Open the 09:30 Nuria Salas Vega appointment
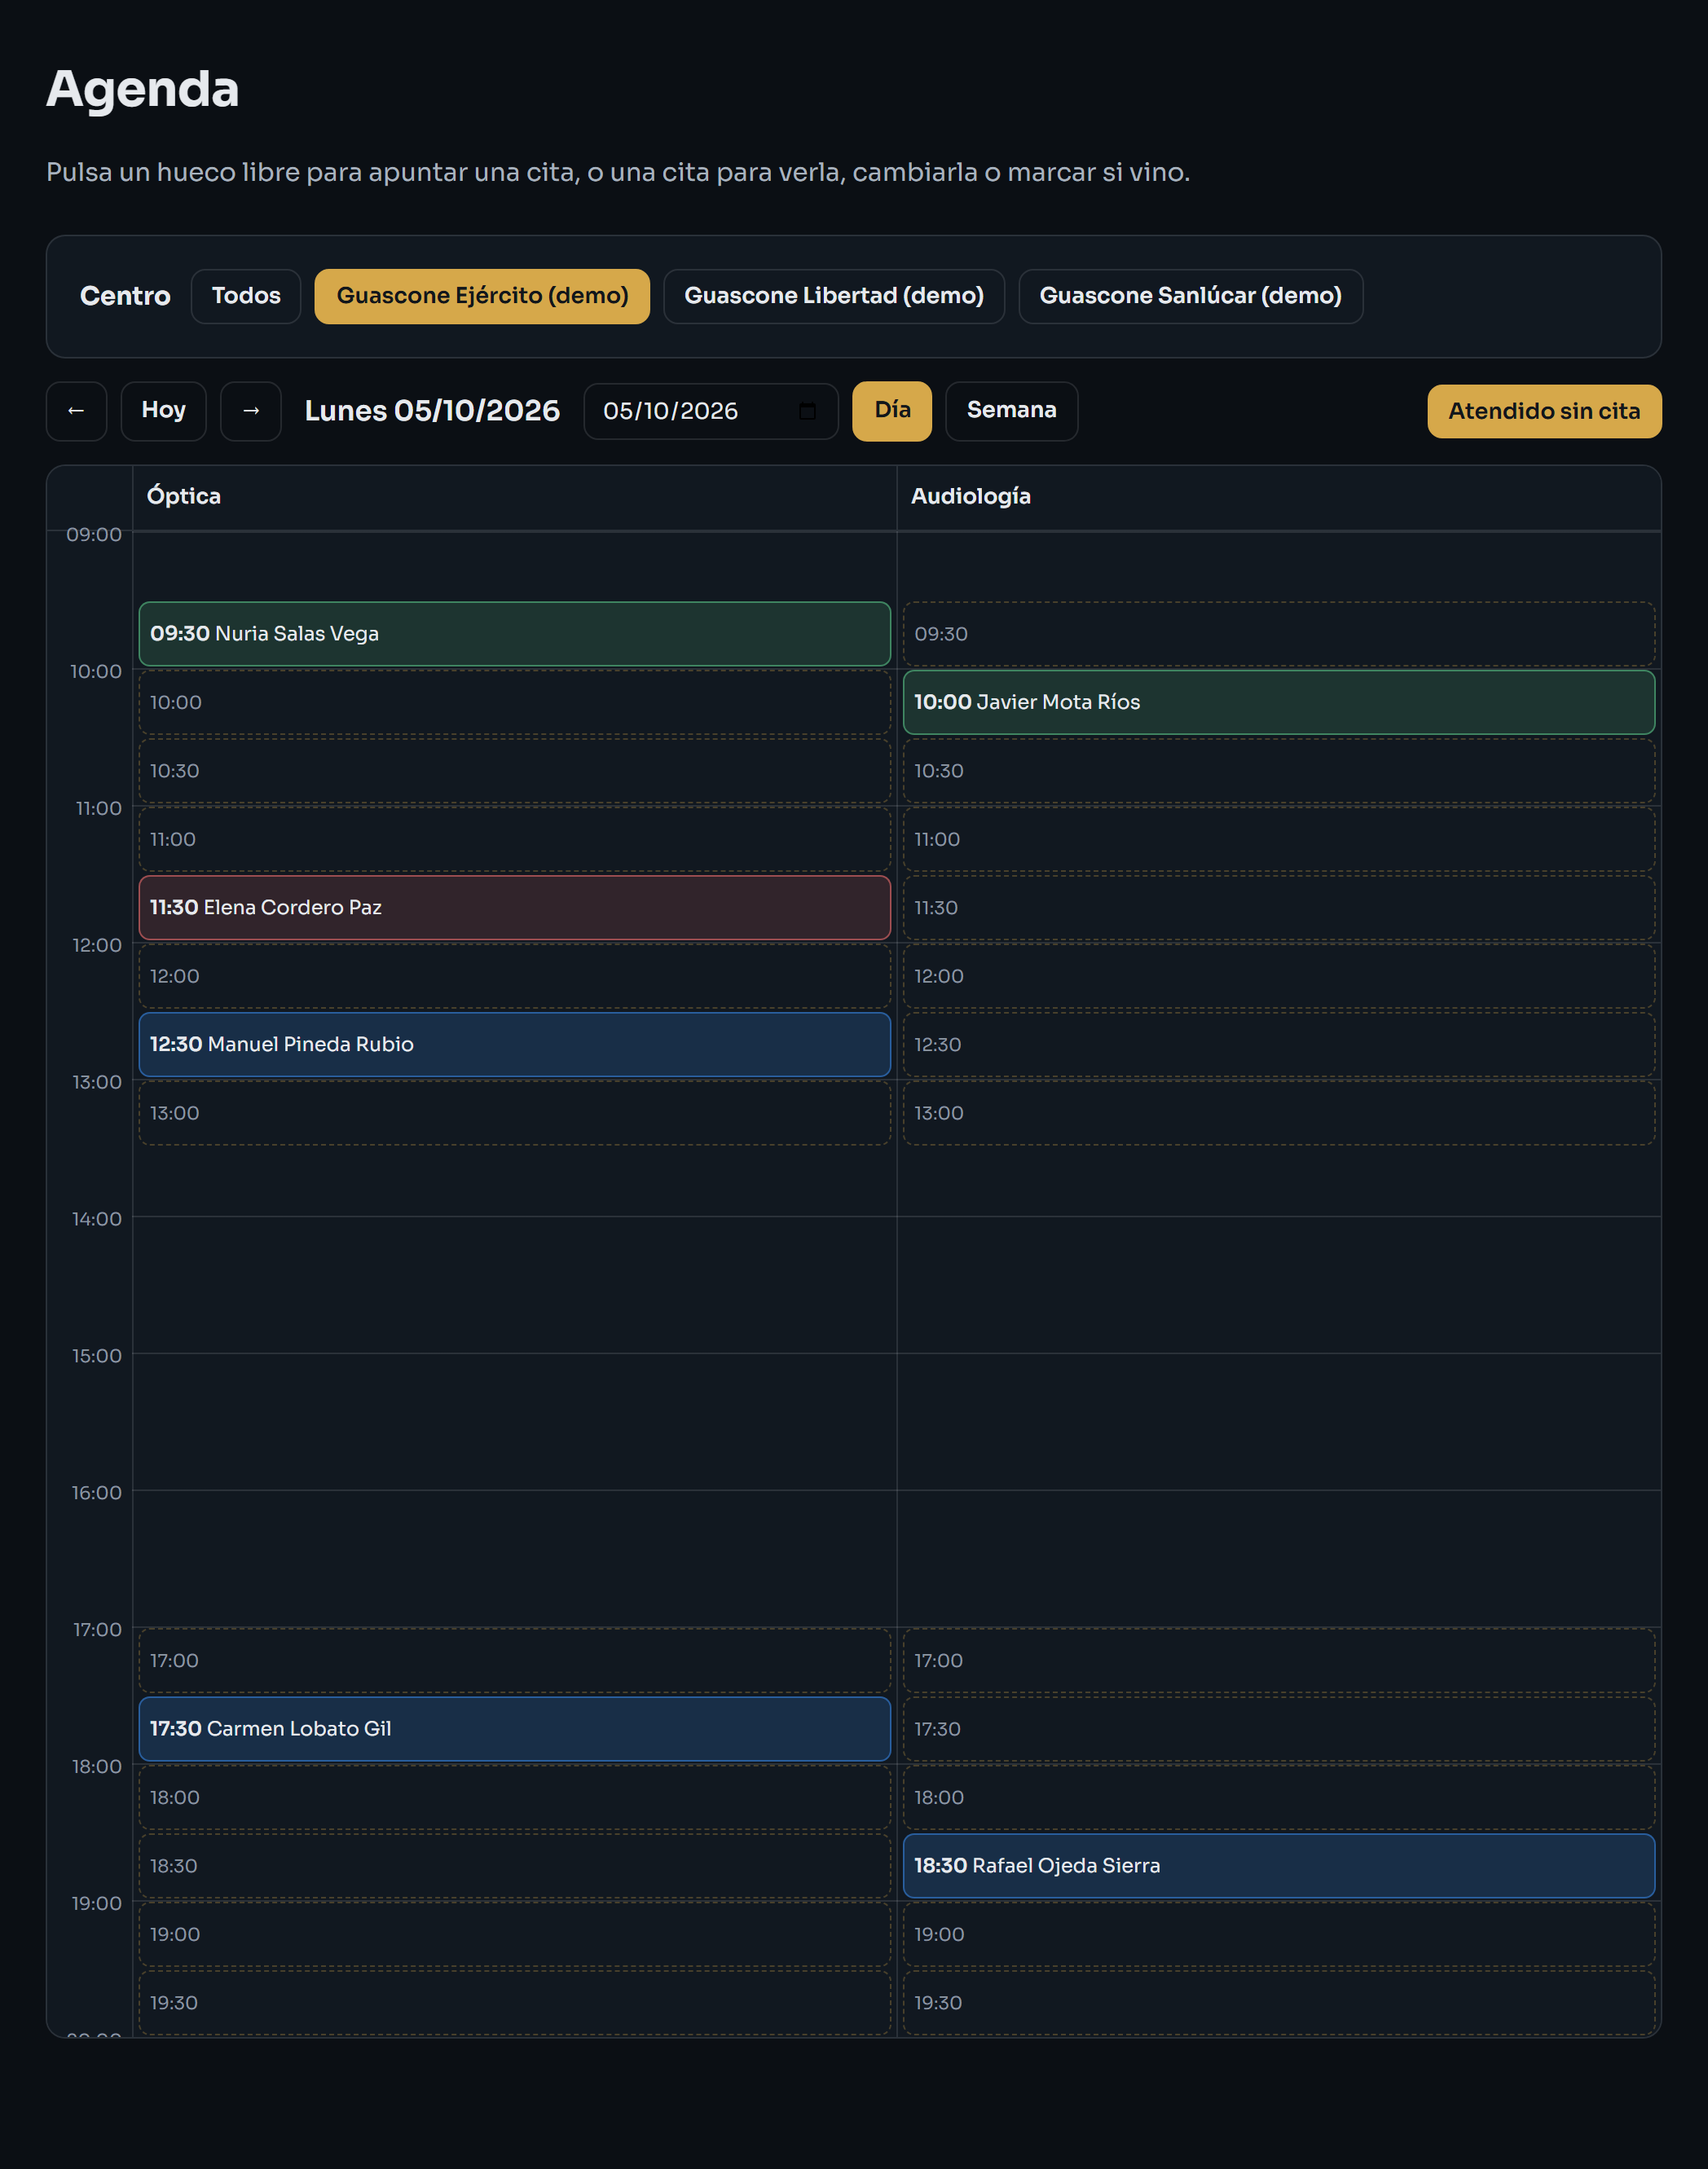 click(515, 634)
